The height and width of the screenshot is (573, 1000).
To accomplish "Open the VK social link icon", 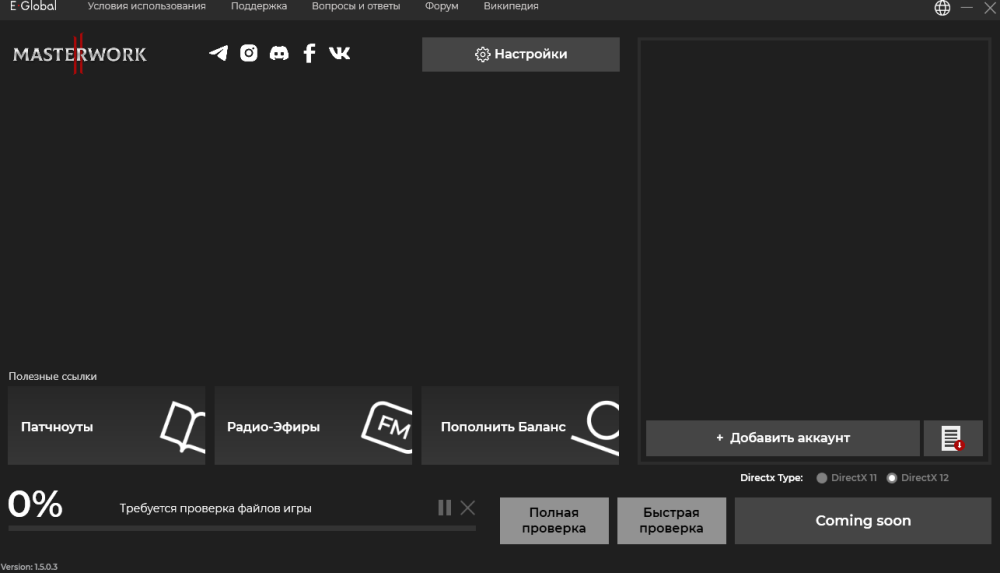I will pos(340,53).
